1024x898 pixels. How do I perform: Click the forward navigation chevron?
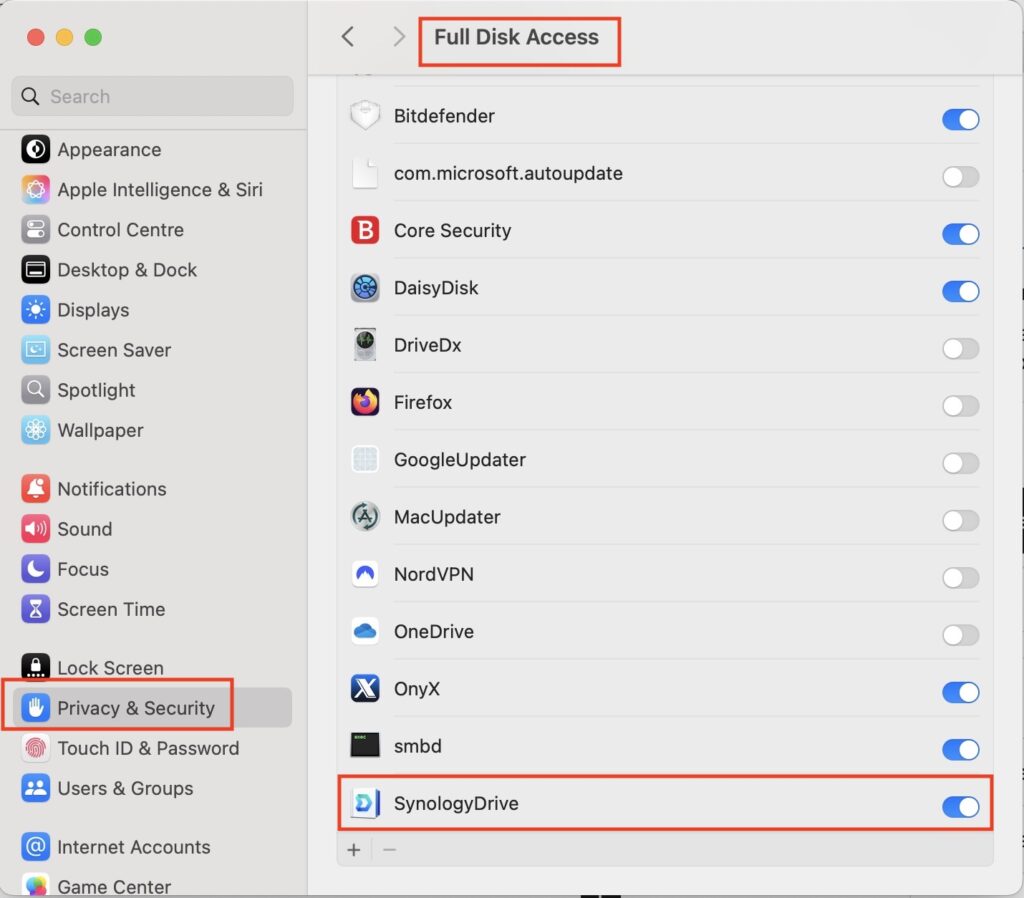click(x=399, y=37)
